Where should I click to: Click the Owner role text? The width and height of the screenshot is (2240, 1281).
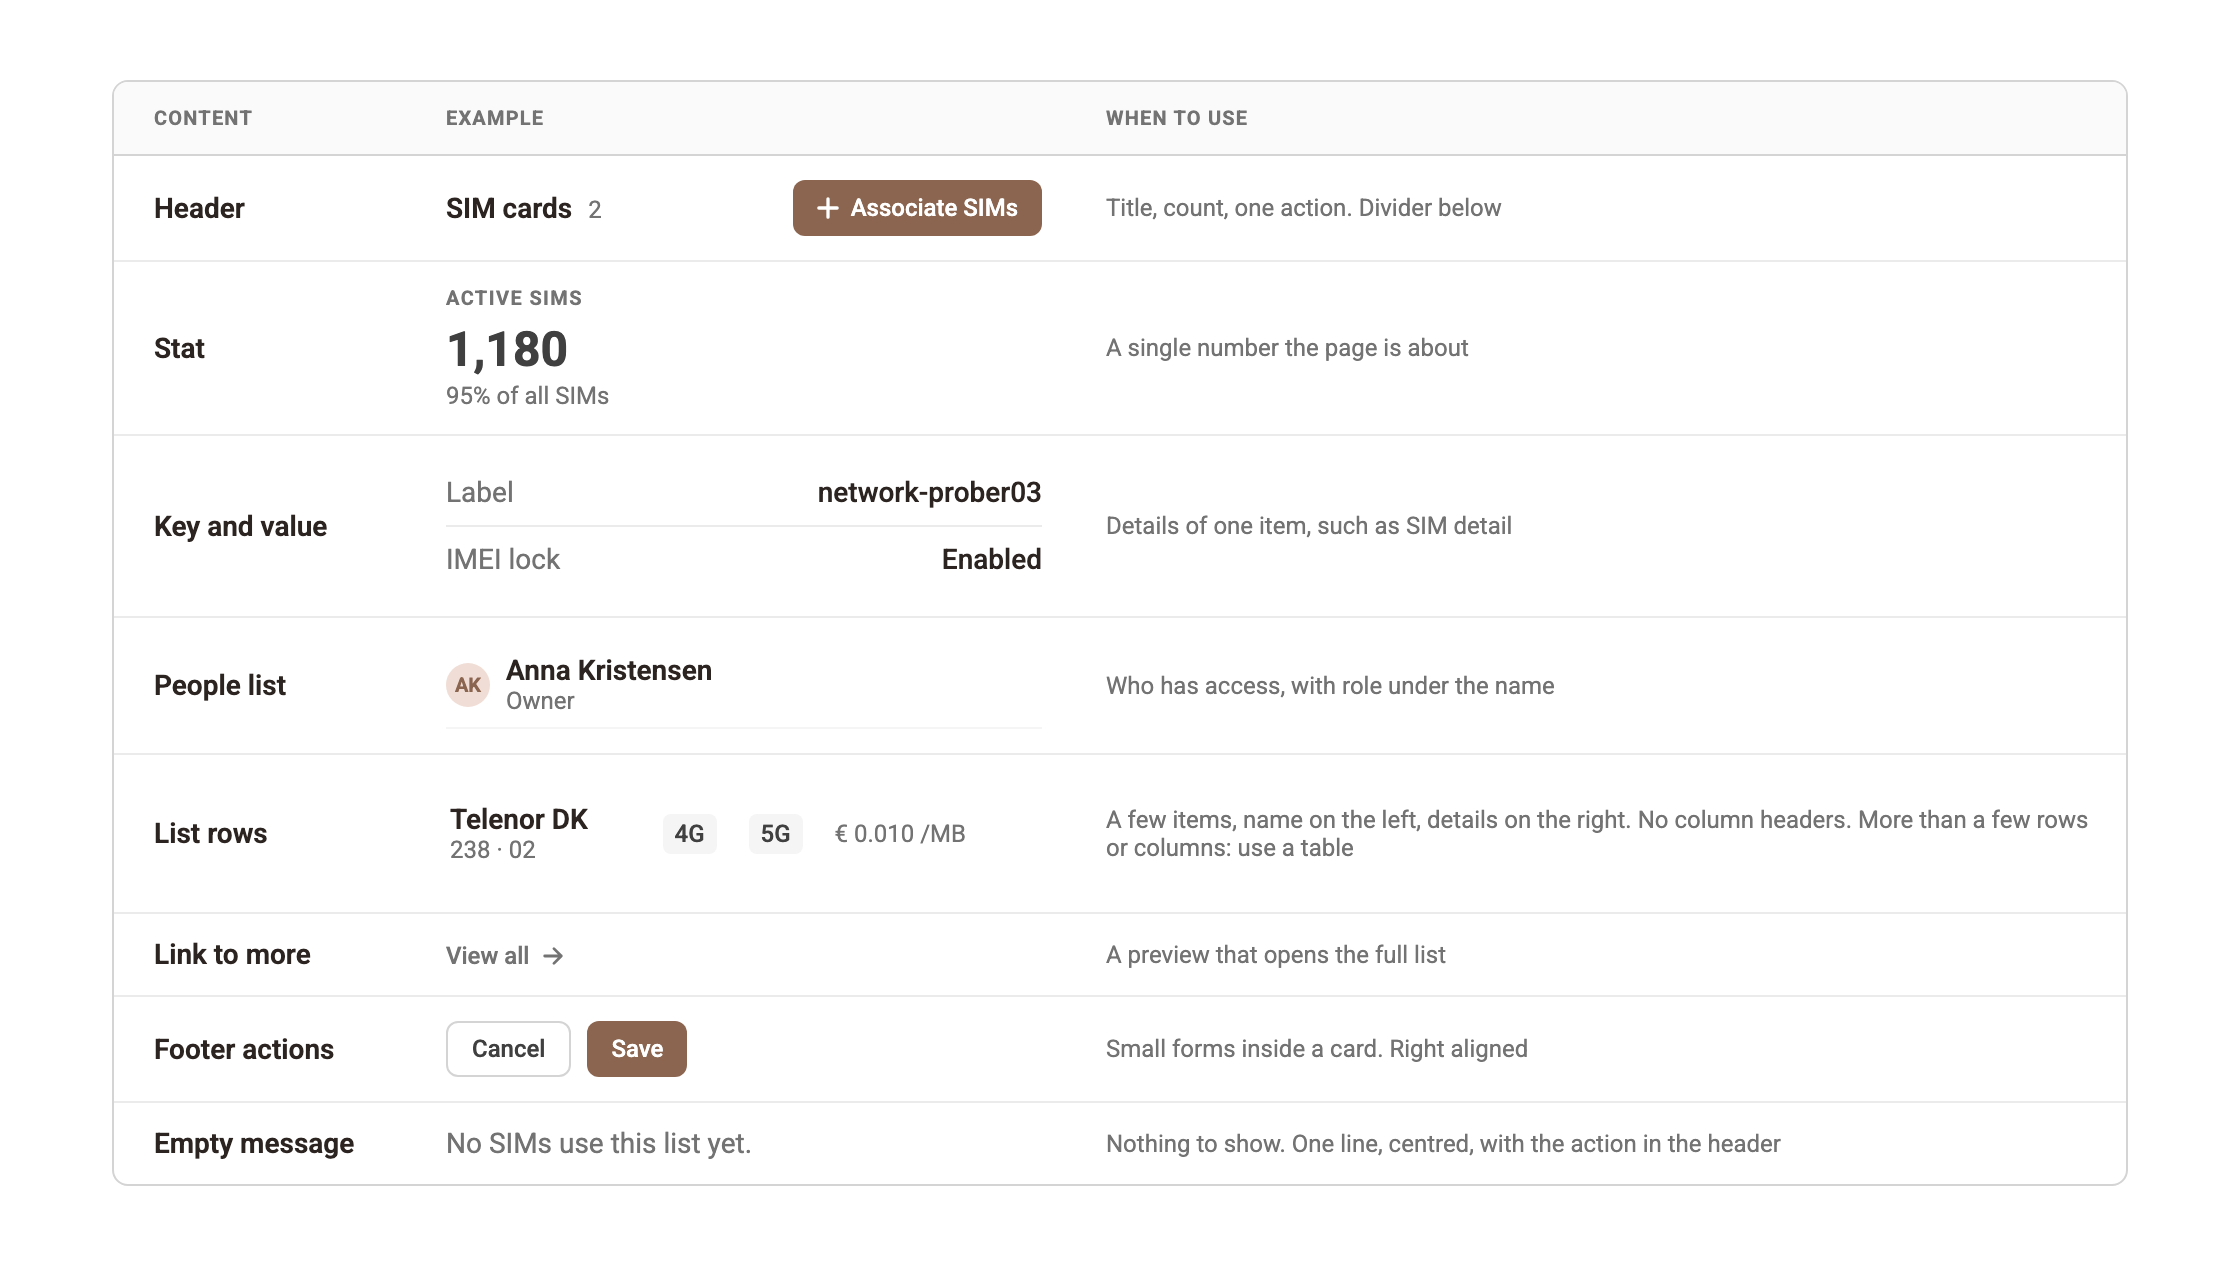(x=540, y=701)
